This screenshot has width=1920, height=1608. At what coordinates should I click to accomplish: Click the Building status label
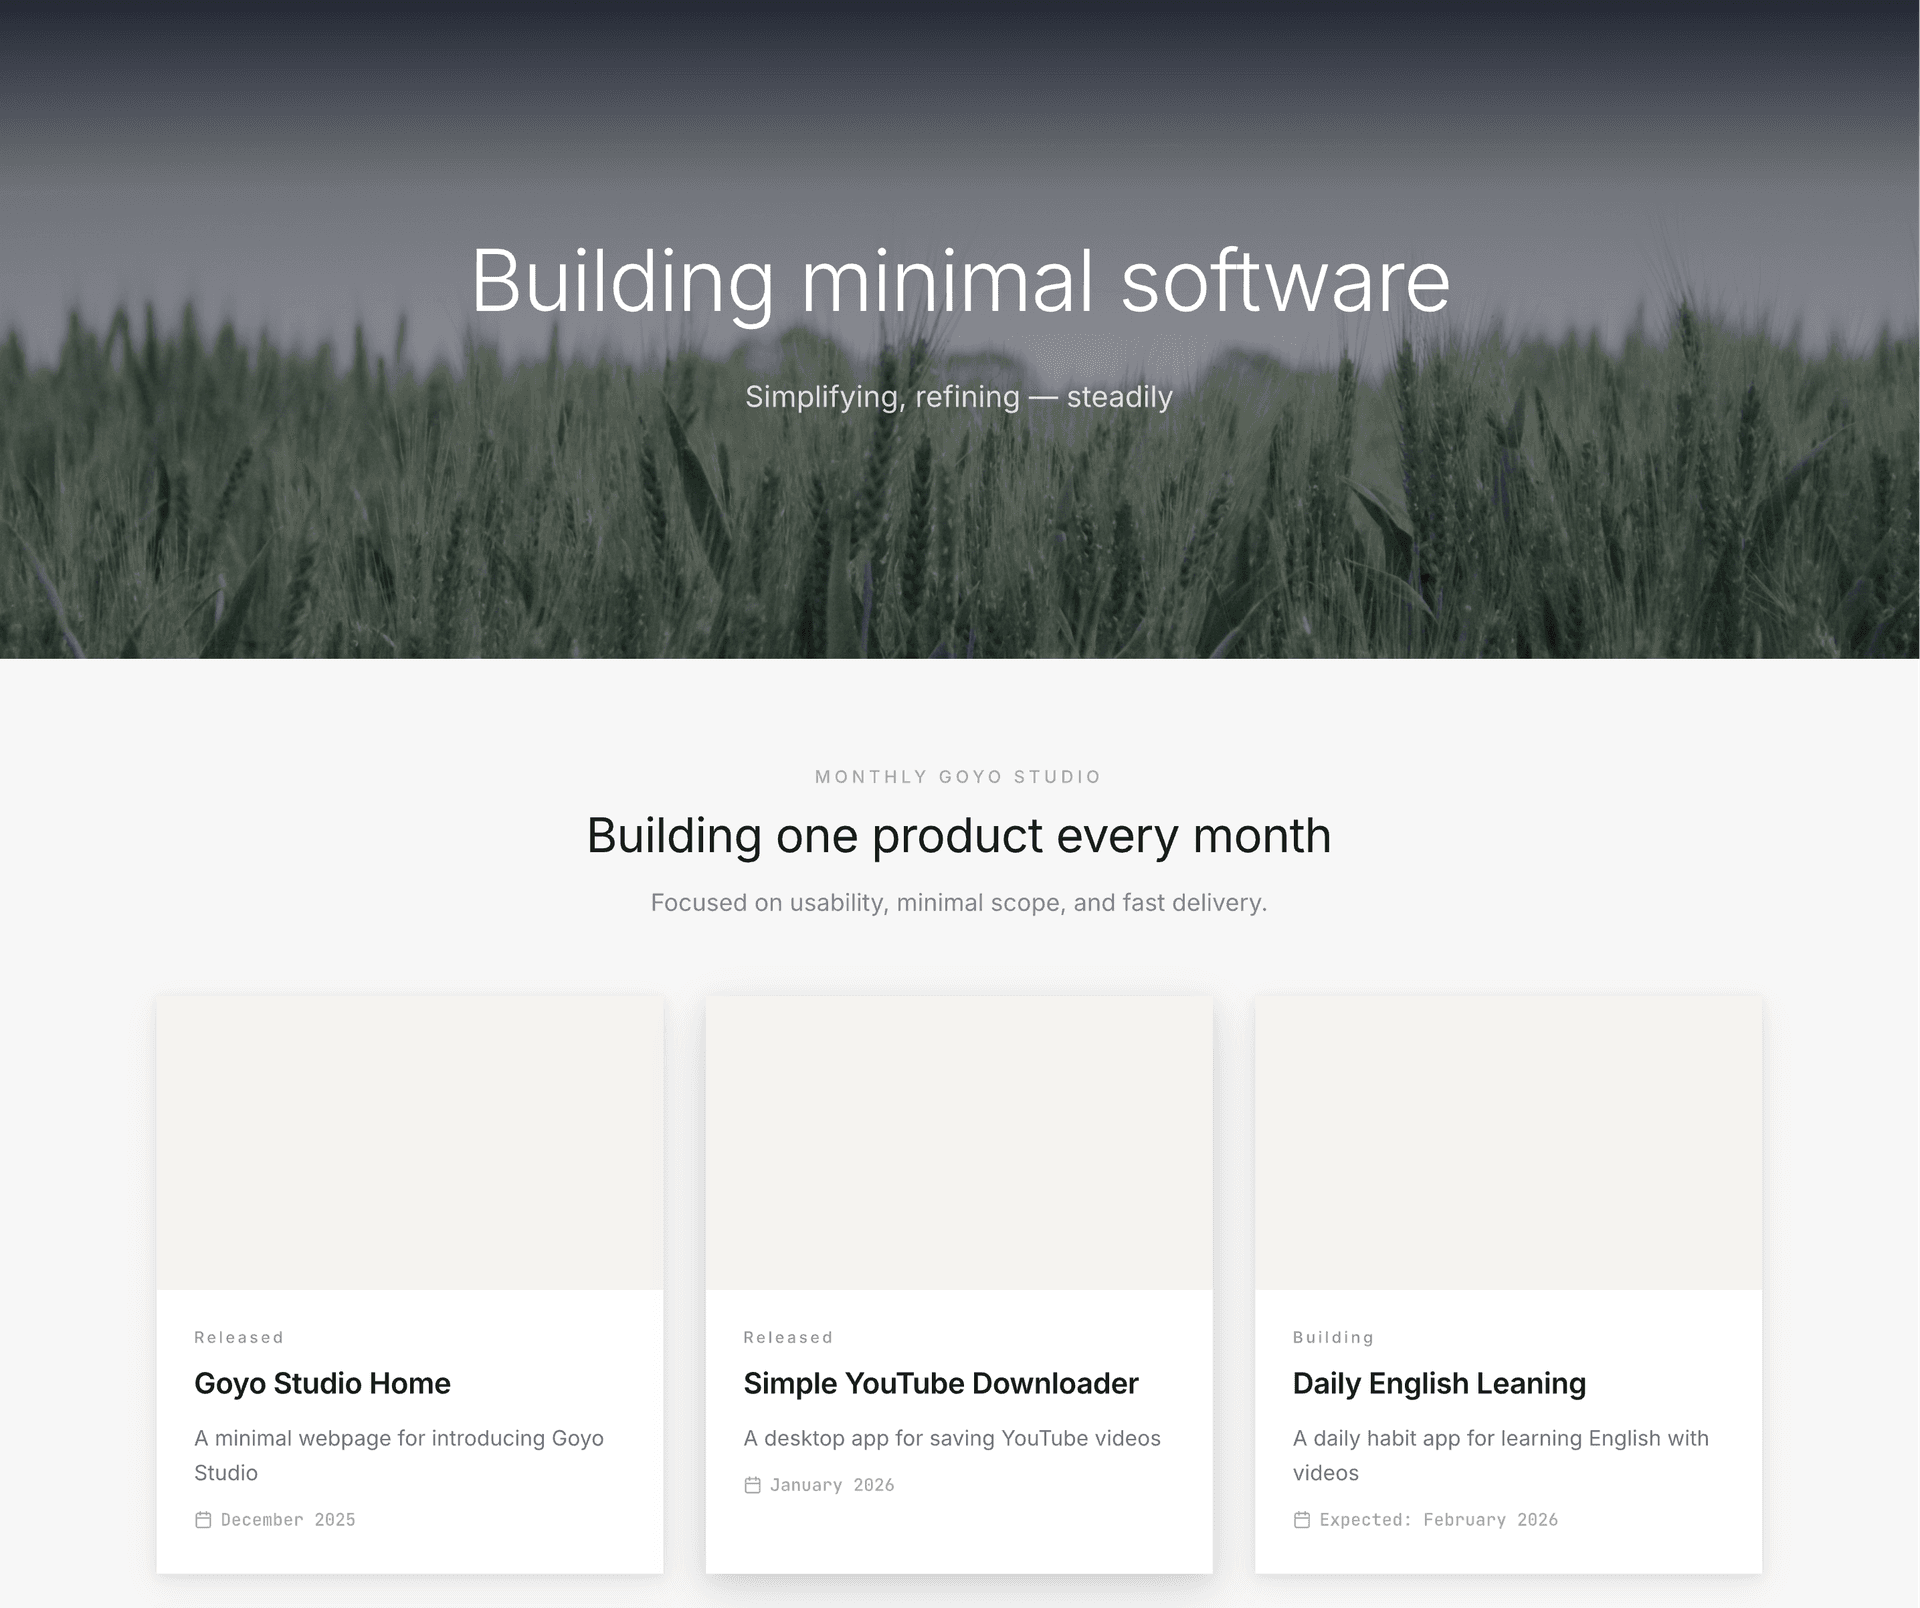(1333, 1337)
